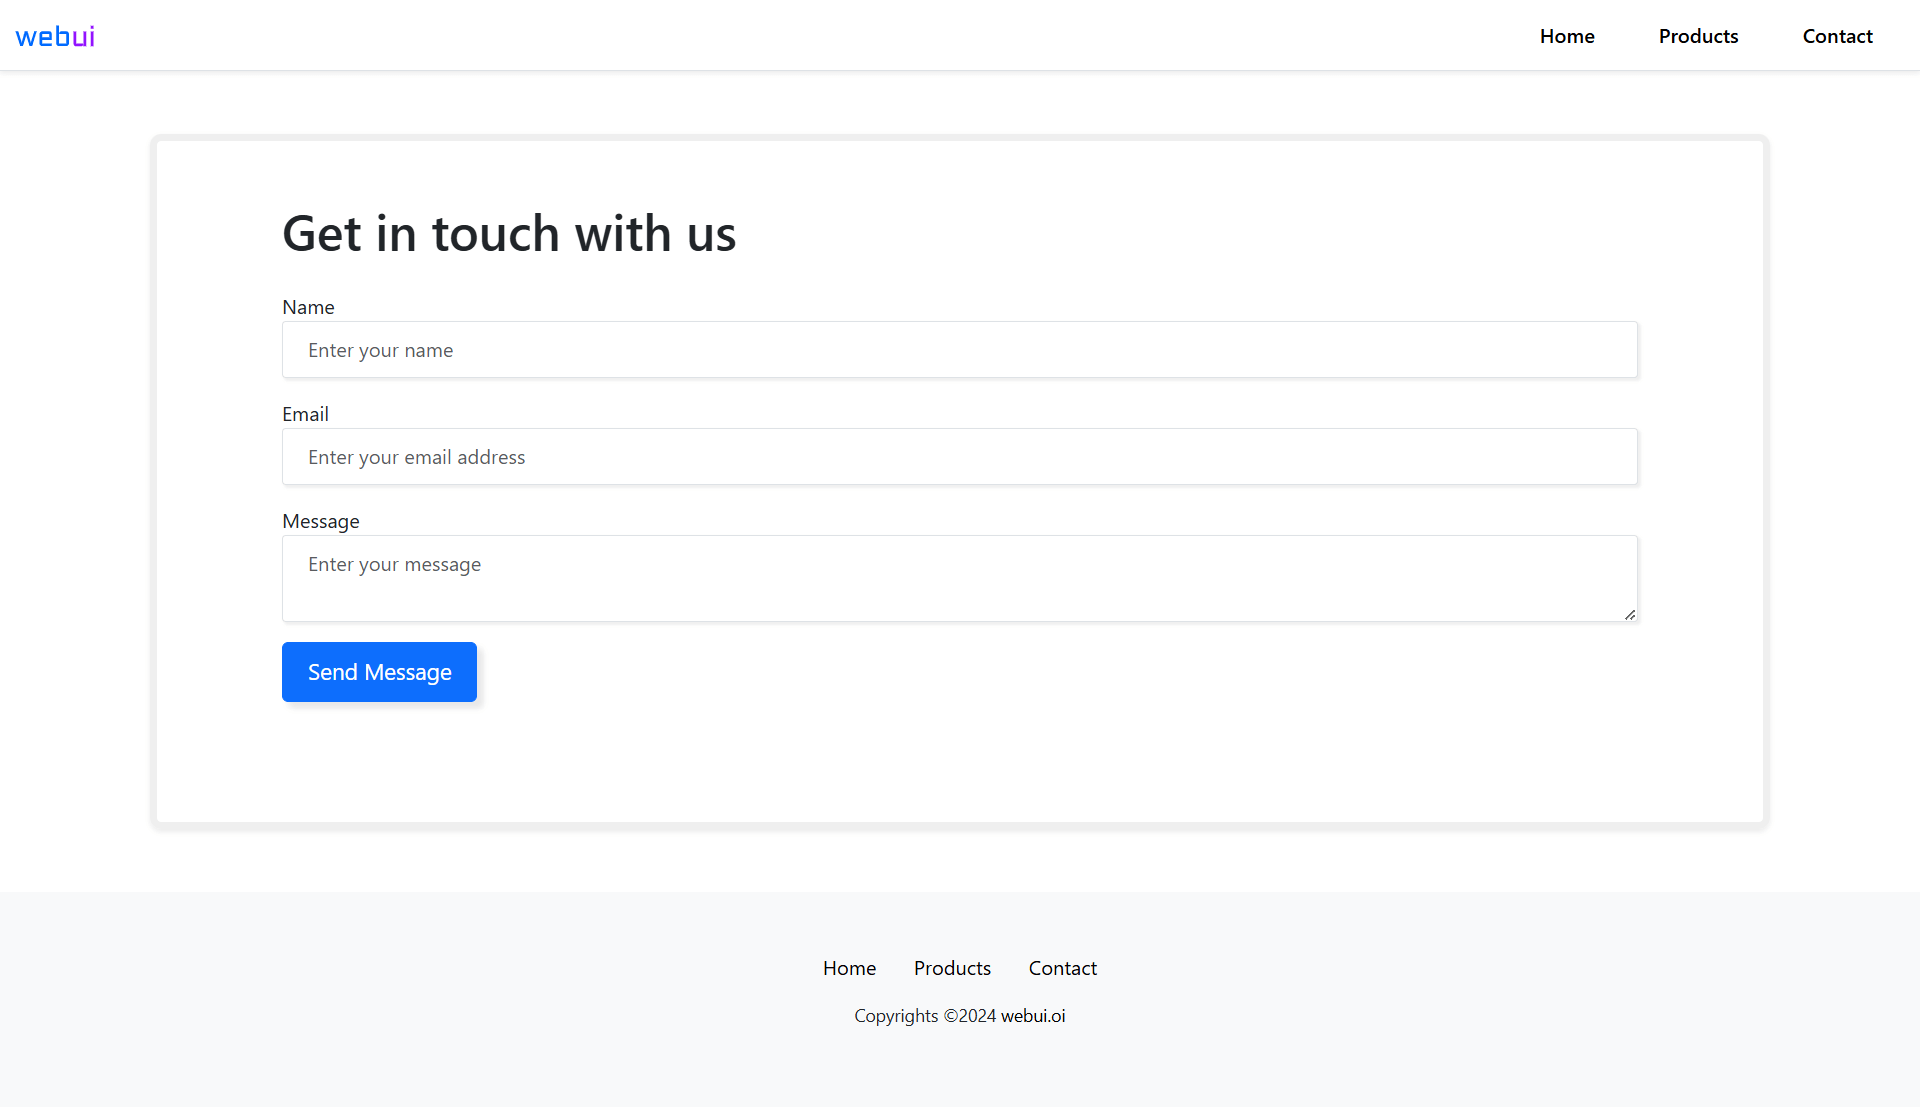The width and height of the screenshot is (1920, 1107).
Task: Go to Contact in the top navigation
Action: pyautogui.click(x=1837, y=36)
